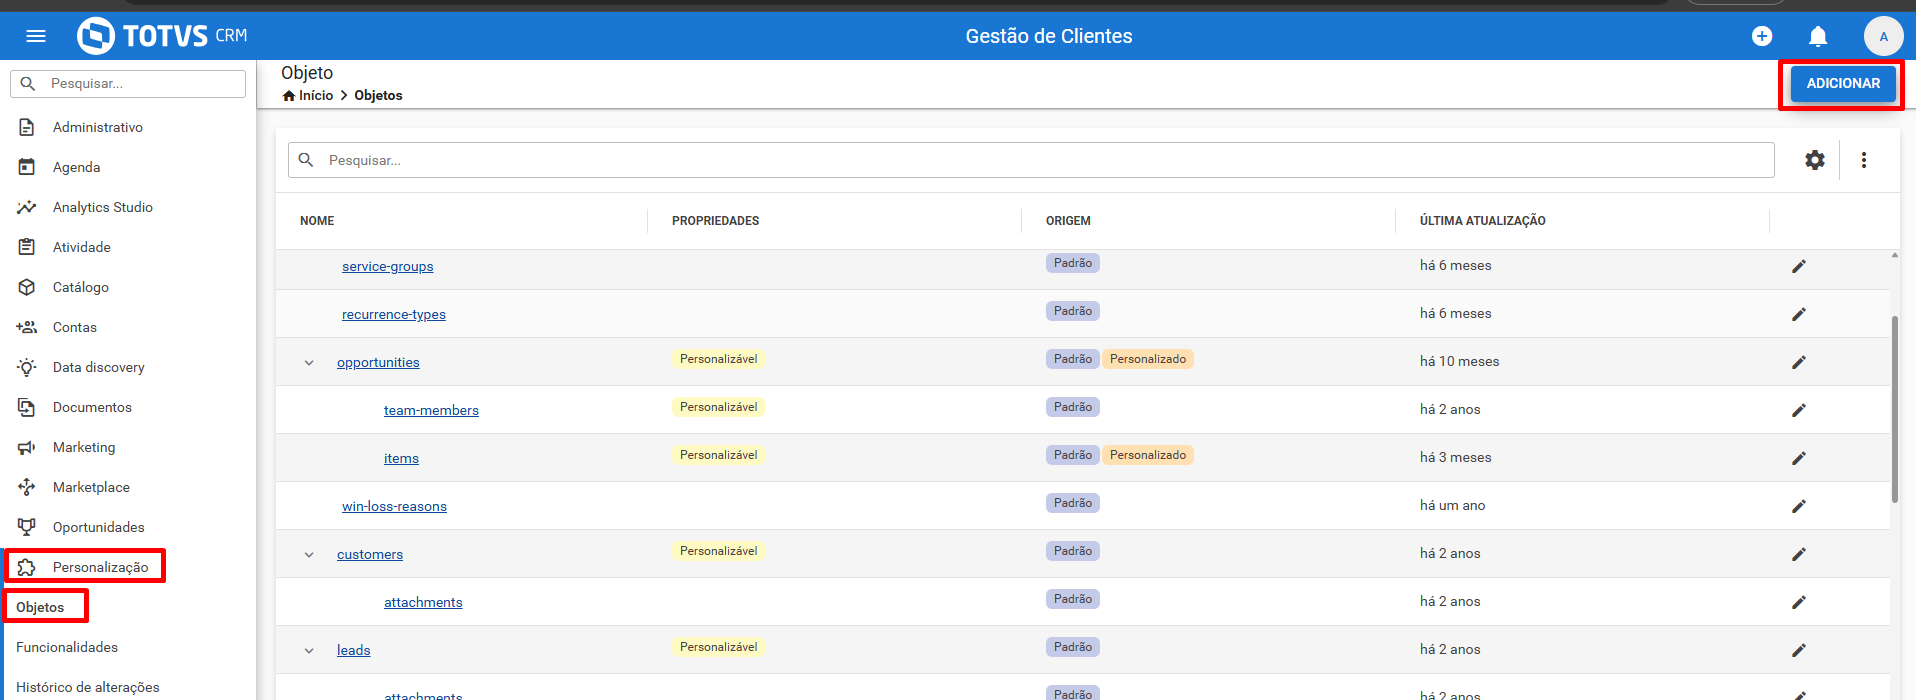This screenshot has width=1916, height=700.
Task: Open the team-members link
Action: (431, 410)
